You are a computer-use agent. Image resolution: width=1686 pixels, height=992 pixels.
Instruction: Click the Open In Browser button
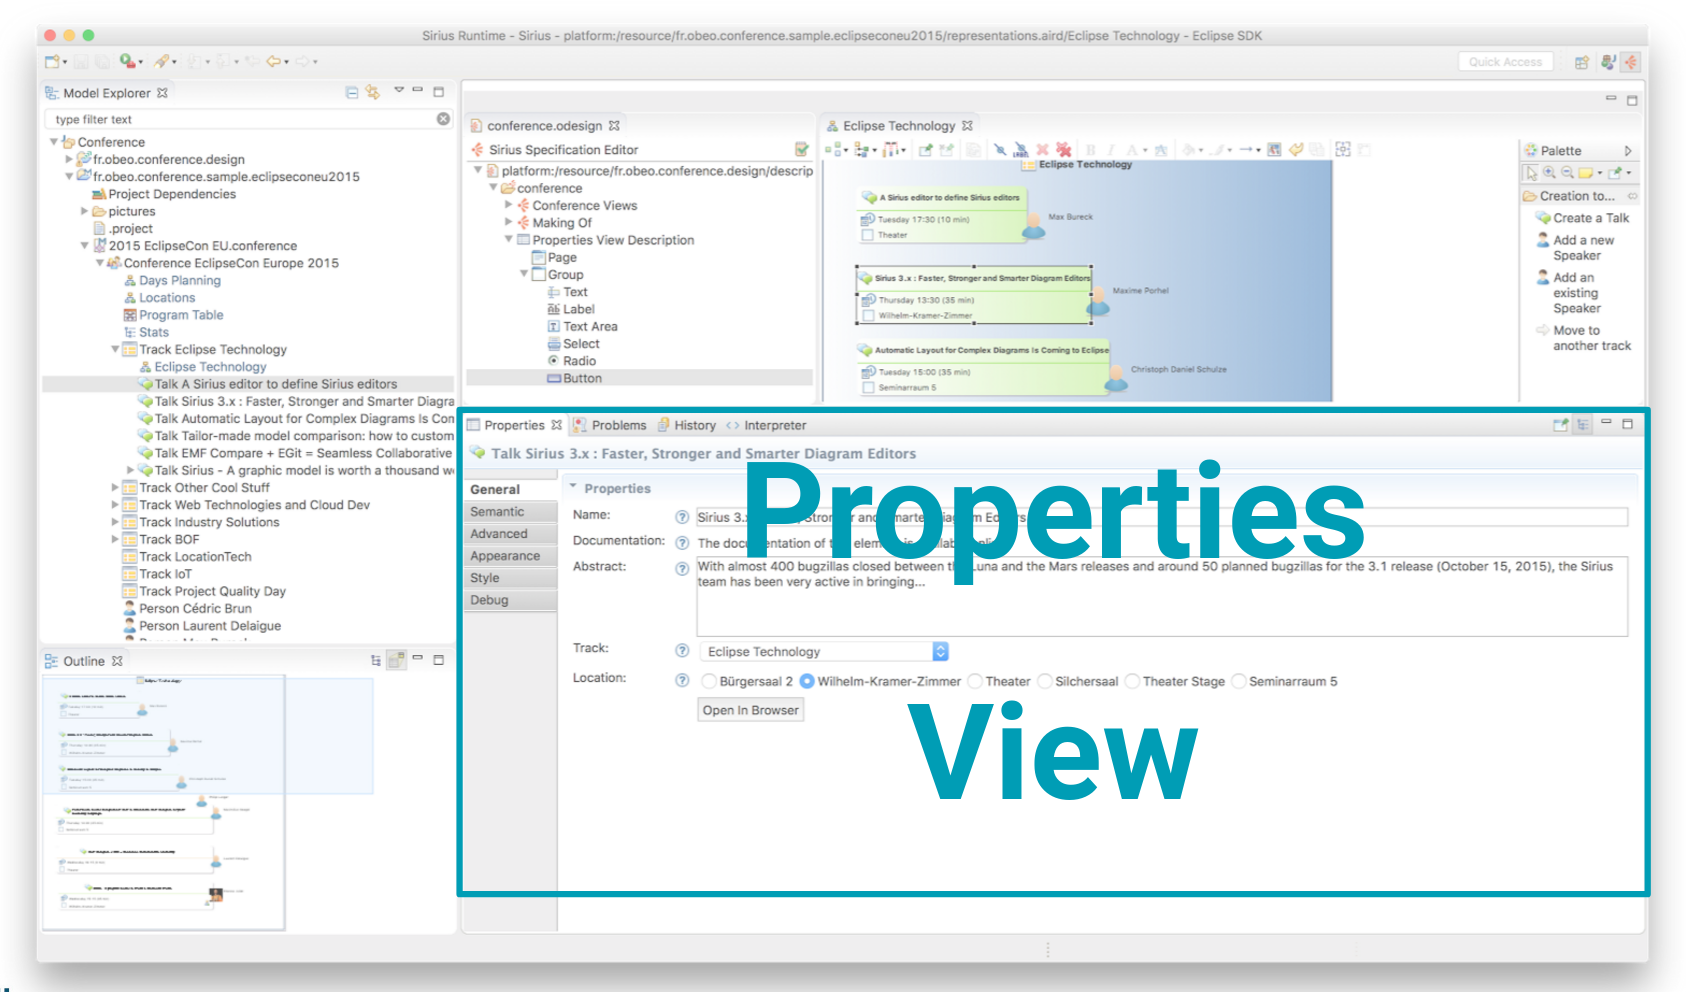pos(751,710)
